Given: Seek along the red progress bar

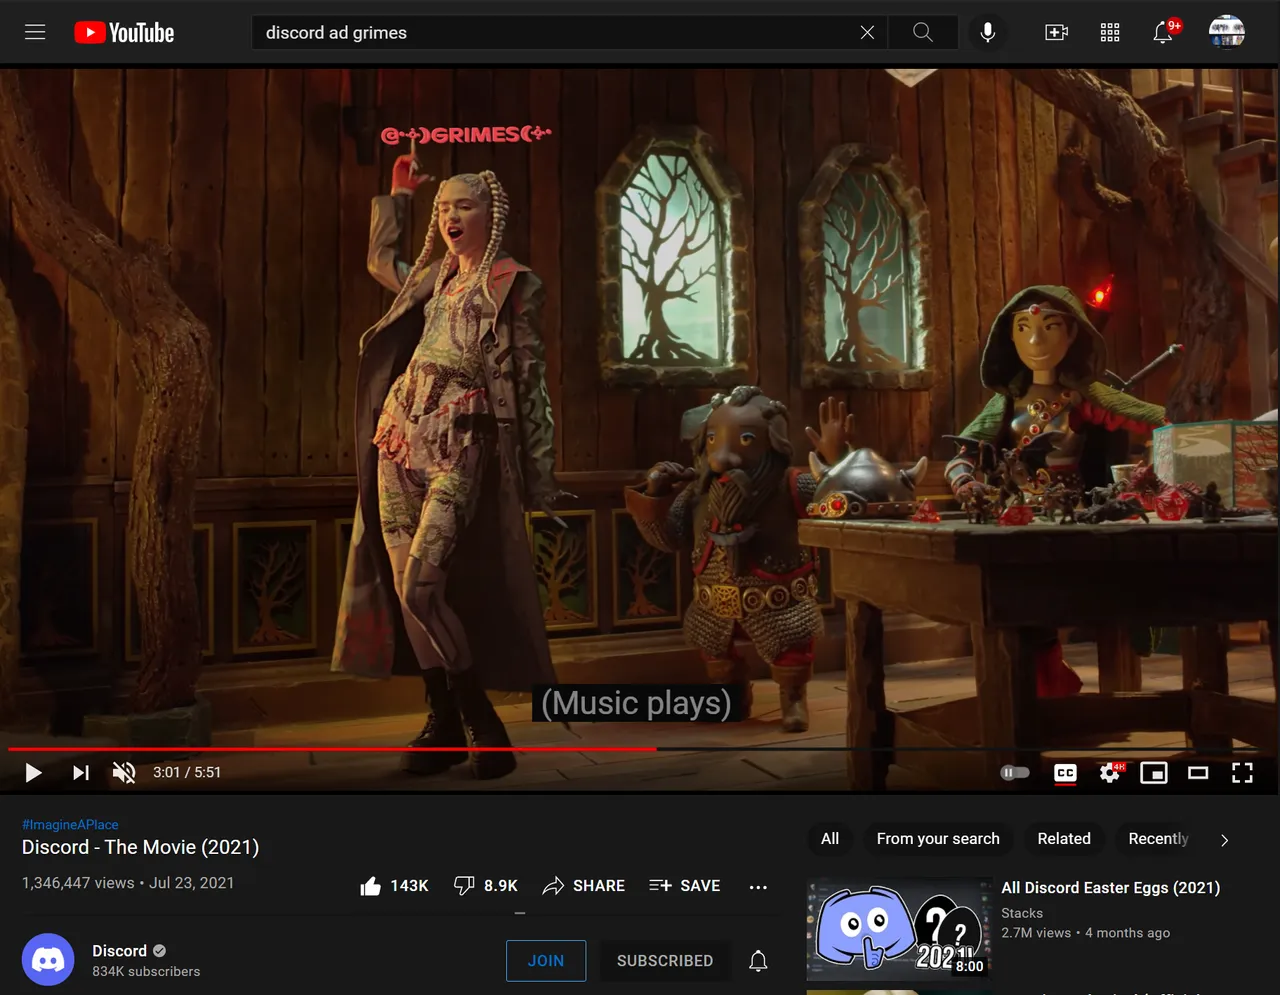Looking at the screenshot, I should [x=640, y=748].
